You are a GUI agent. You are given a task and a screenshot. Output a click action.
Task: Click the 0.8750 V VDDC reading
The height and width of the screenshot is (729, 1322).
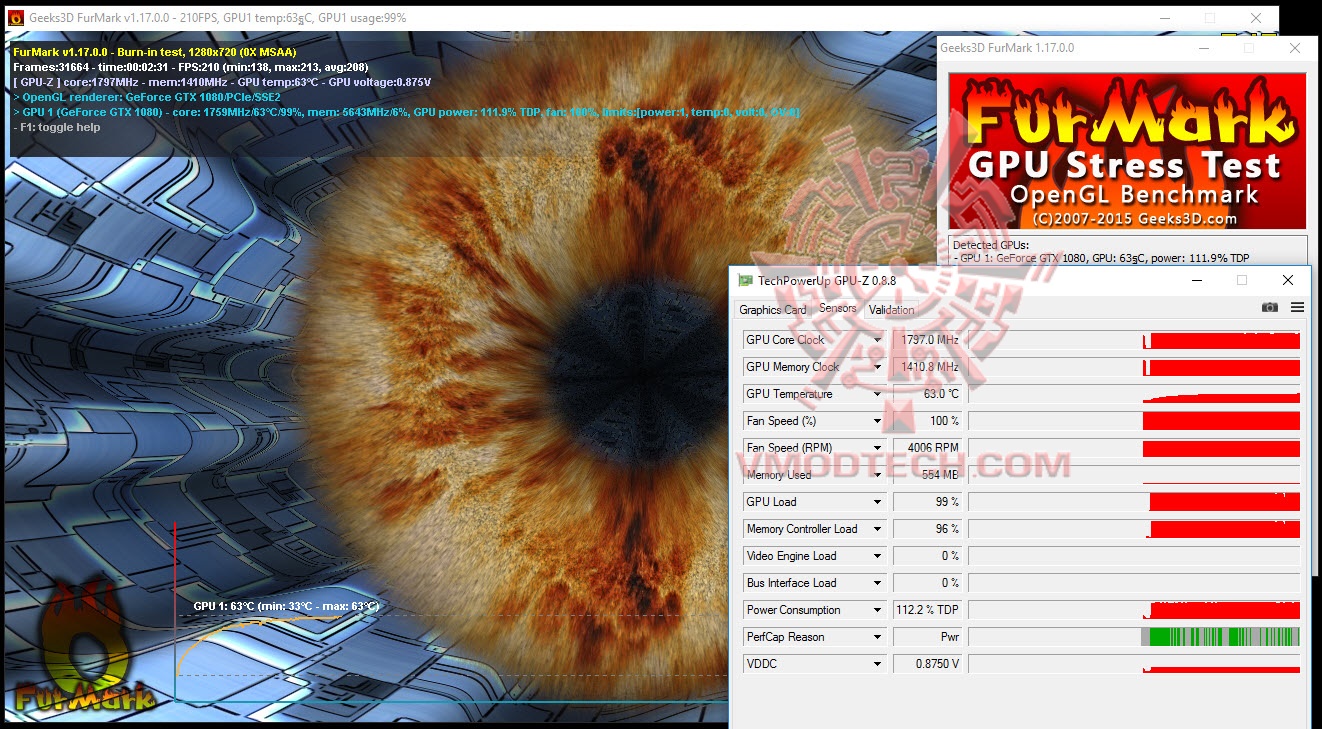(x=928, y=664)
